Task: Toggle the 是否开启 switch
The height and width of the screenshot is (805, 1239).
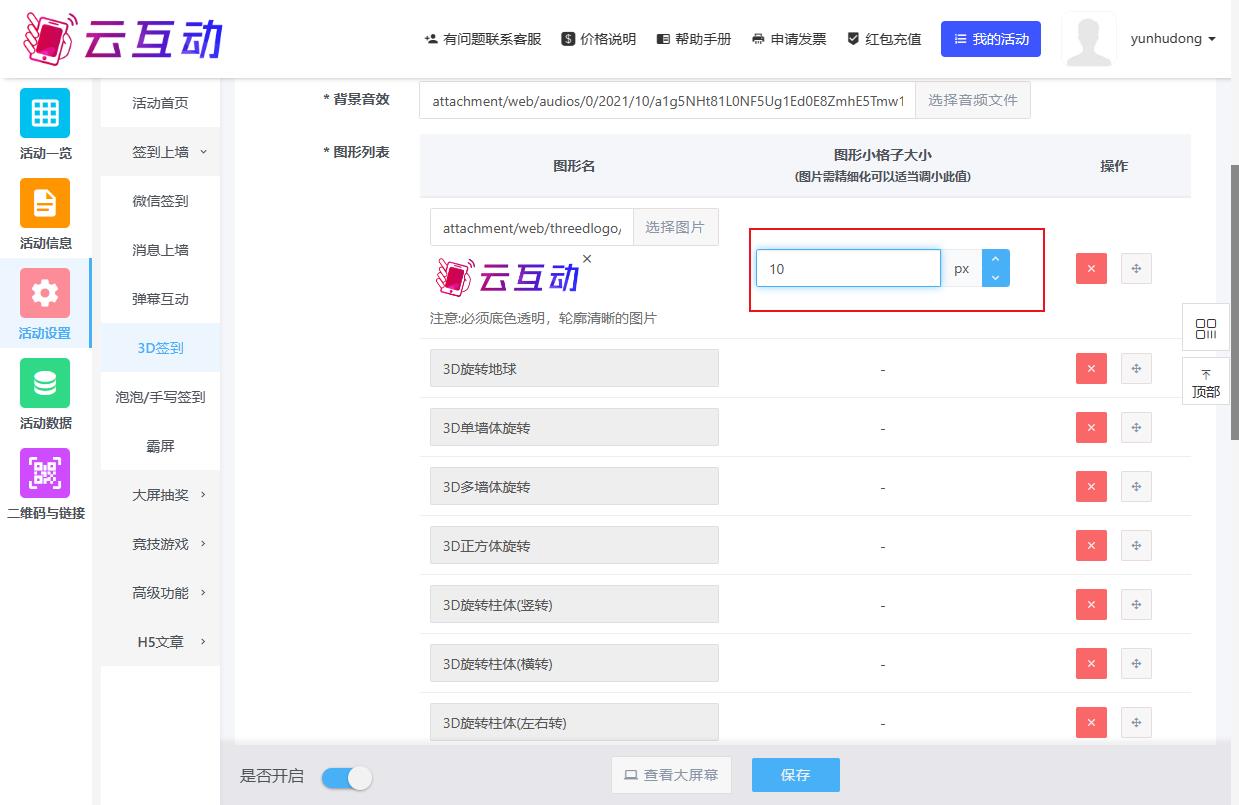Action: point(347,777)
